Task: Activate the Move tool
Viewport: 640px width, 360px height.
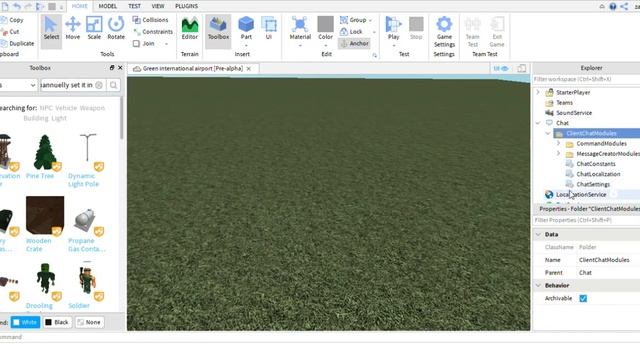Action: (73, 29)
